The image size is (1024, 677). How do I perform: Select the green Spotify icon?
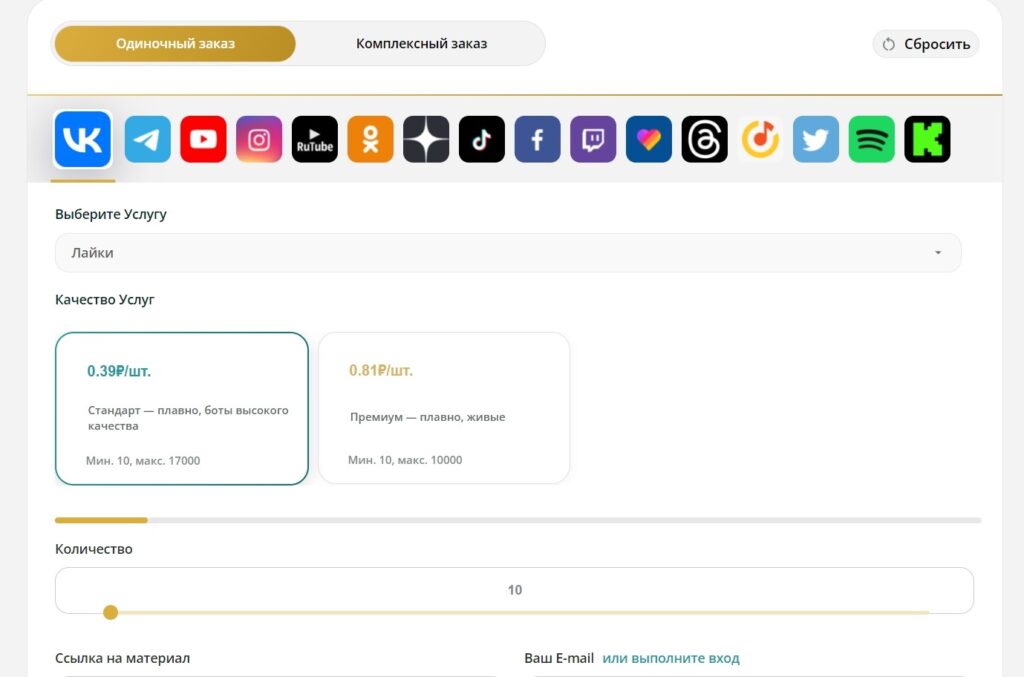872,139
